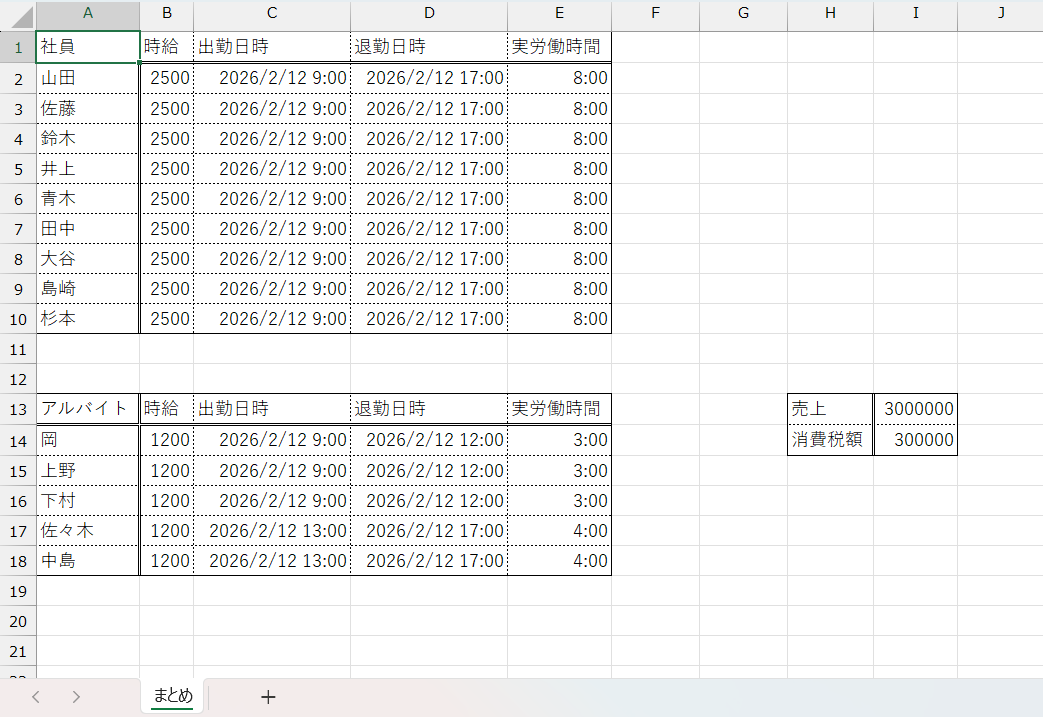The height and width of the screenshot is (717, 1043).
Task: Select the 出勤日時 cell in 佐々木's row
Action: point(272,531)
